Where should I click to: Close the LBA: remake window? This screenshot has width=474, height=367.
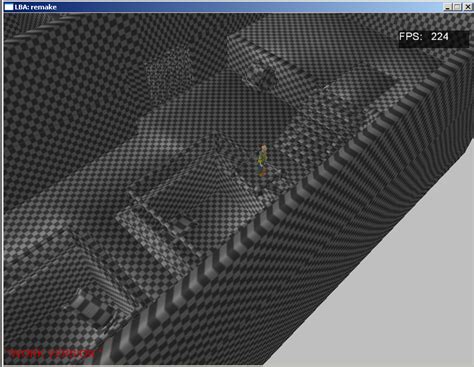tap(468, 7)
